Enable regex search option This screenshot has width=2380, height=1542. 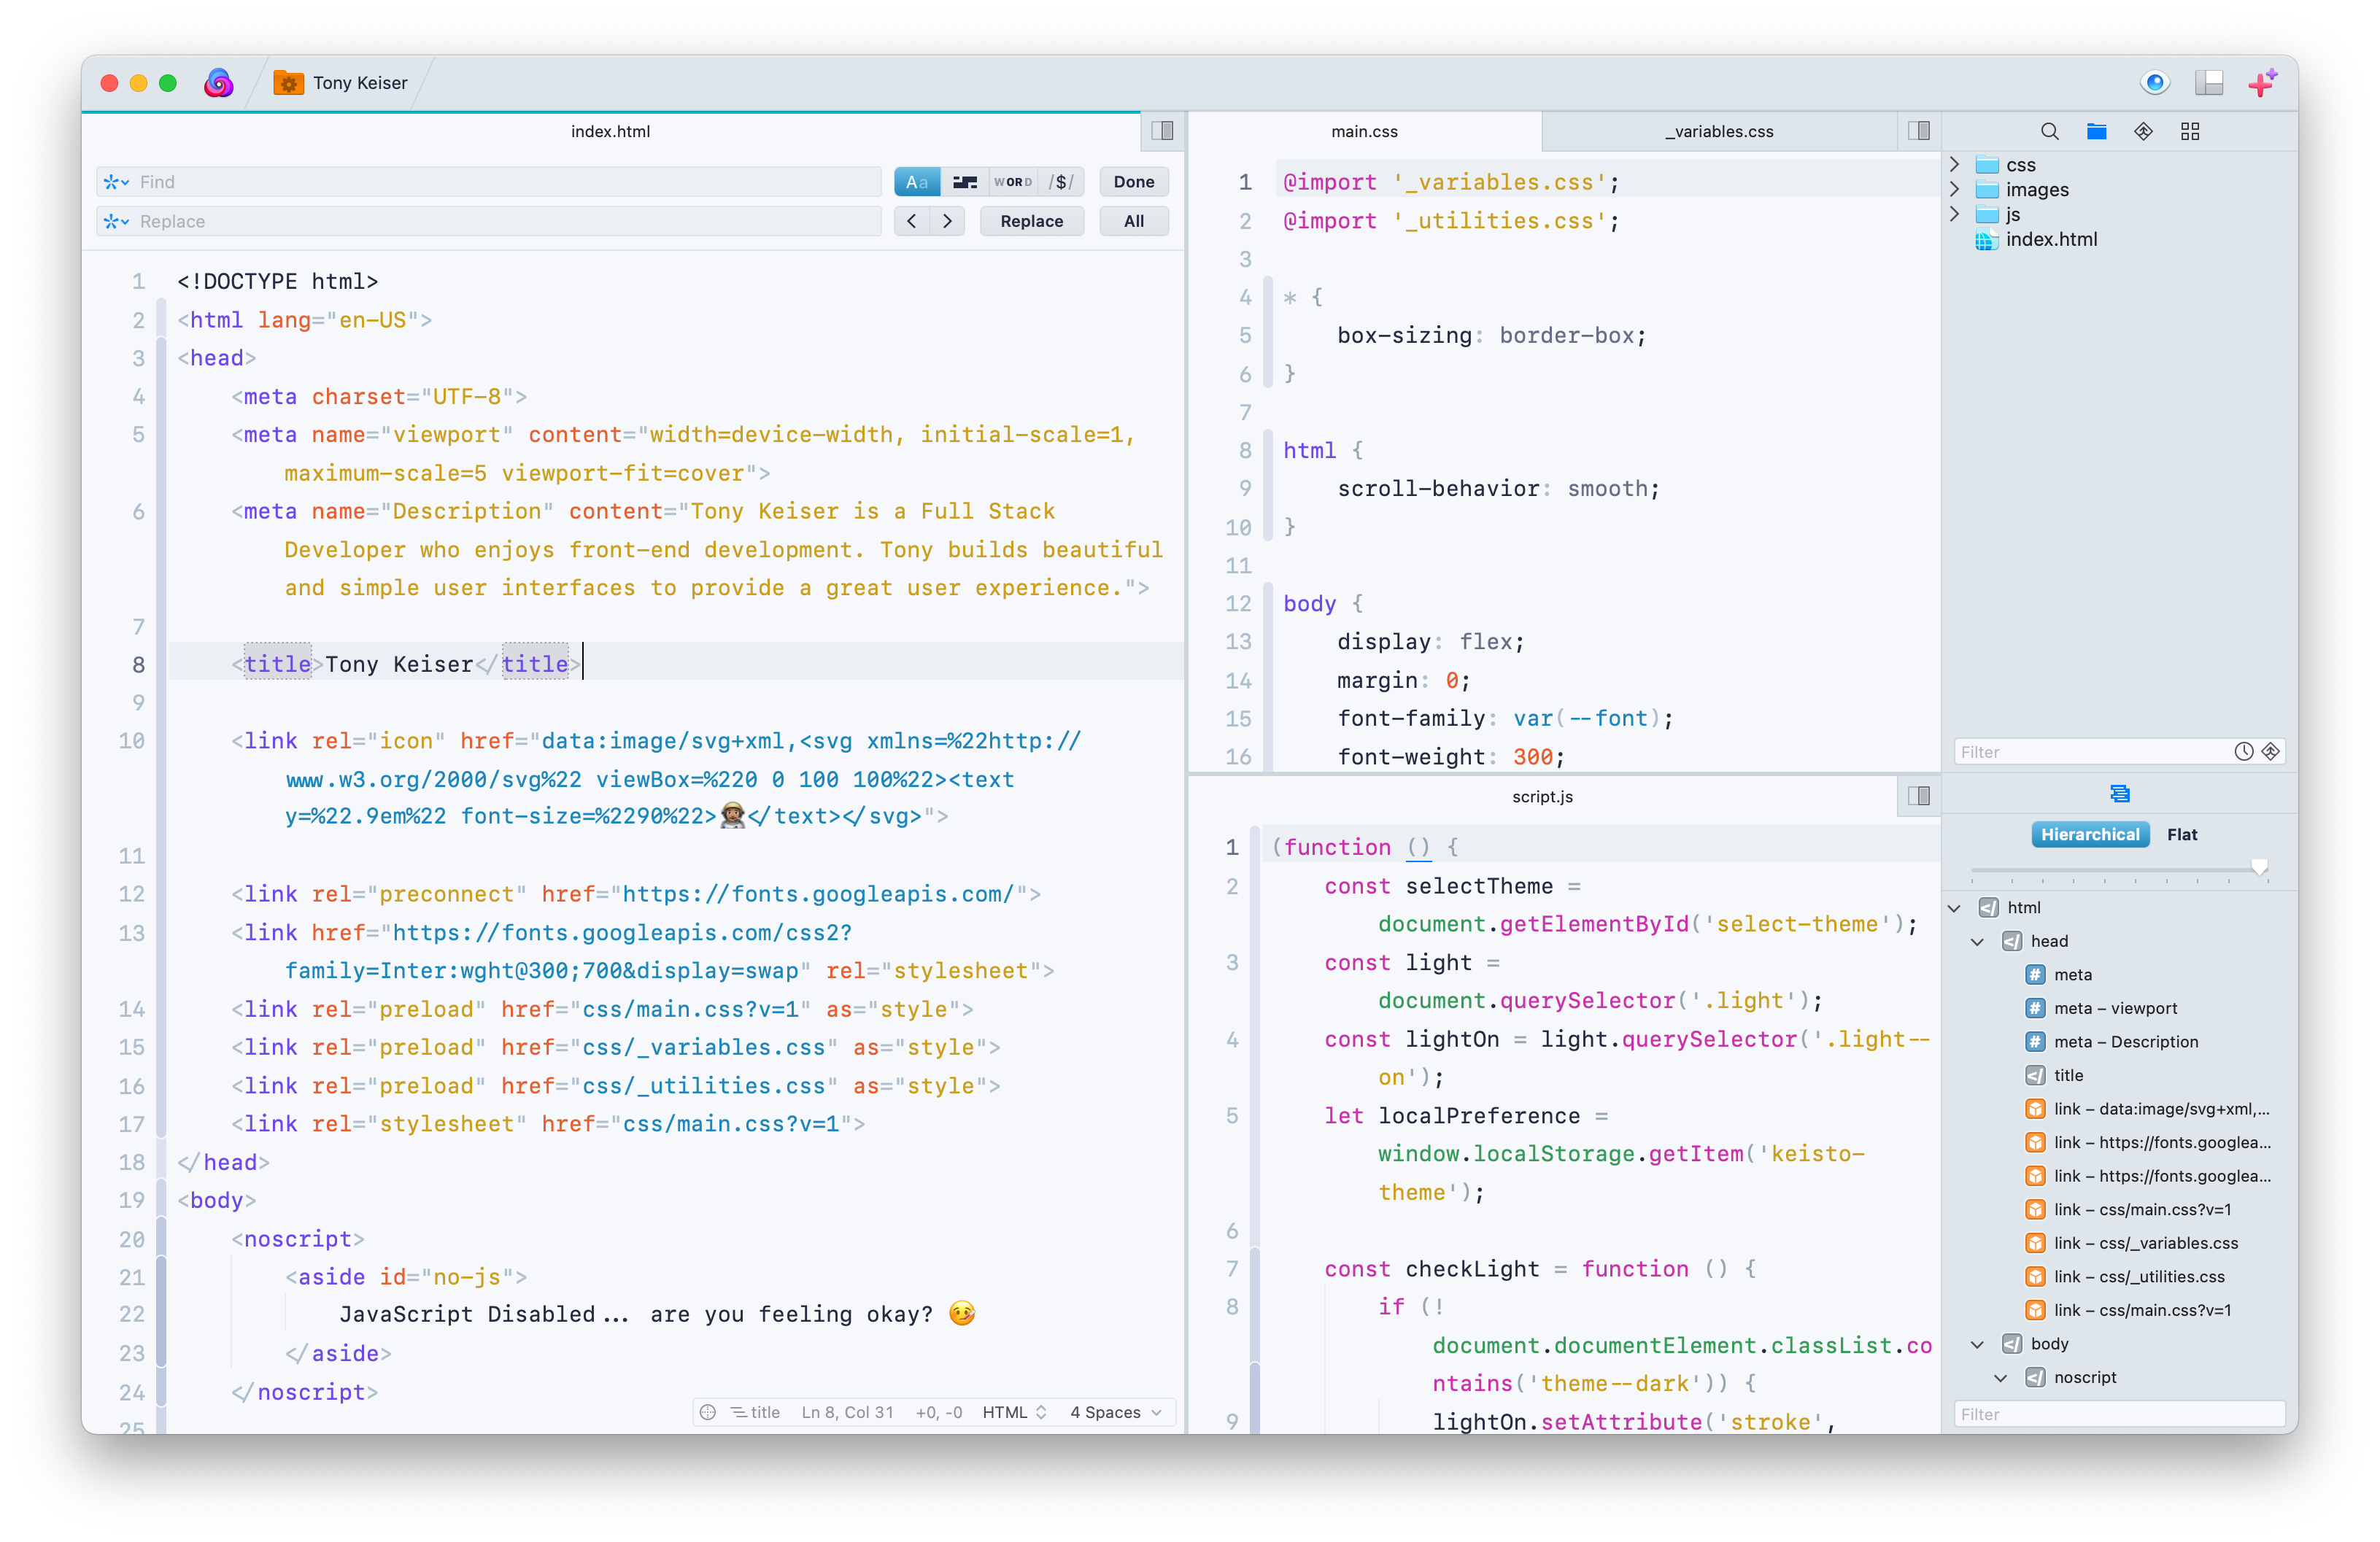click(1061, 182)
